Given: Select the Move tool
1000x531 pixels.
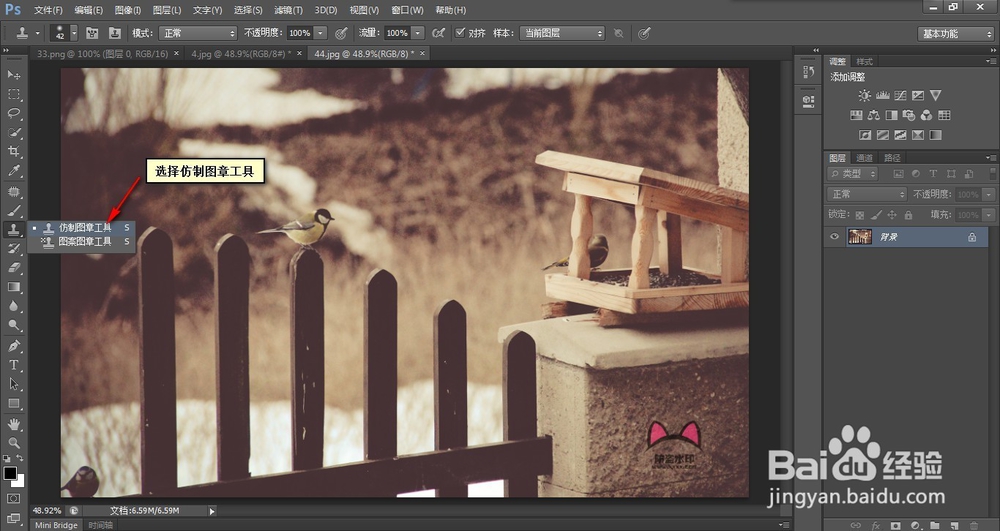Looking at the screenshot, I should tap(13, 75).
